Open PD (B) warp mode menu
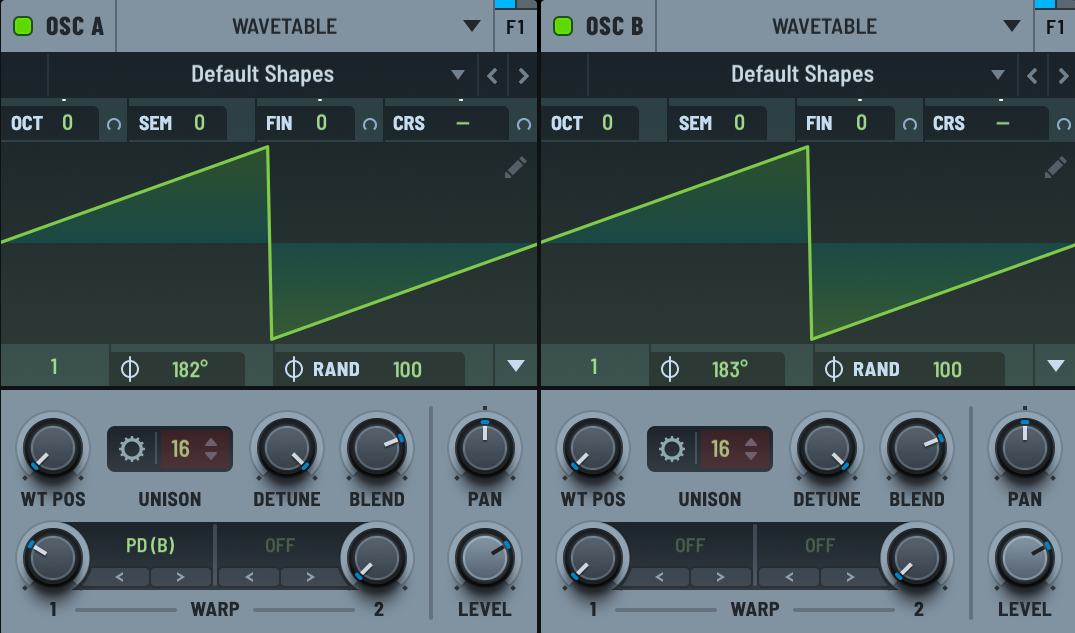1075x633 pixels. 150,545
